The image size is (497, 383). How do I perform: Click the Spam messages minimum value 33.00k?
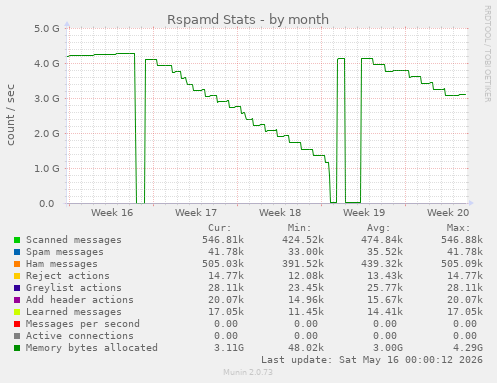(306, 252)
